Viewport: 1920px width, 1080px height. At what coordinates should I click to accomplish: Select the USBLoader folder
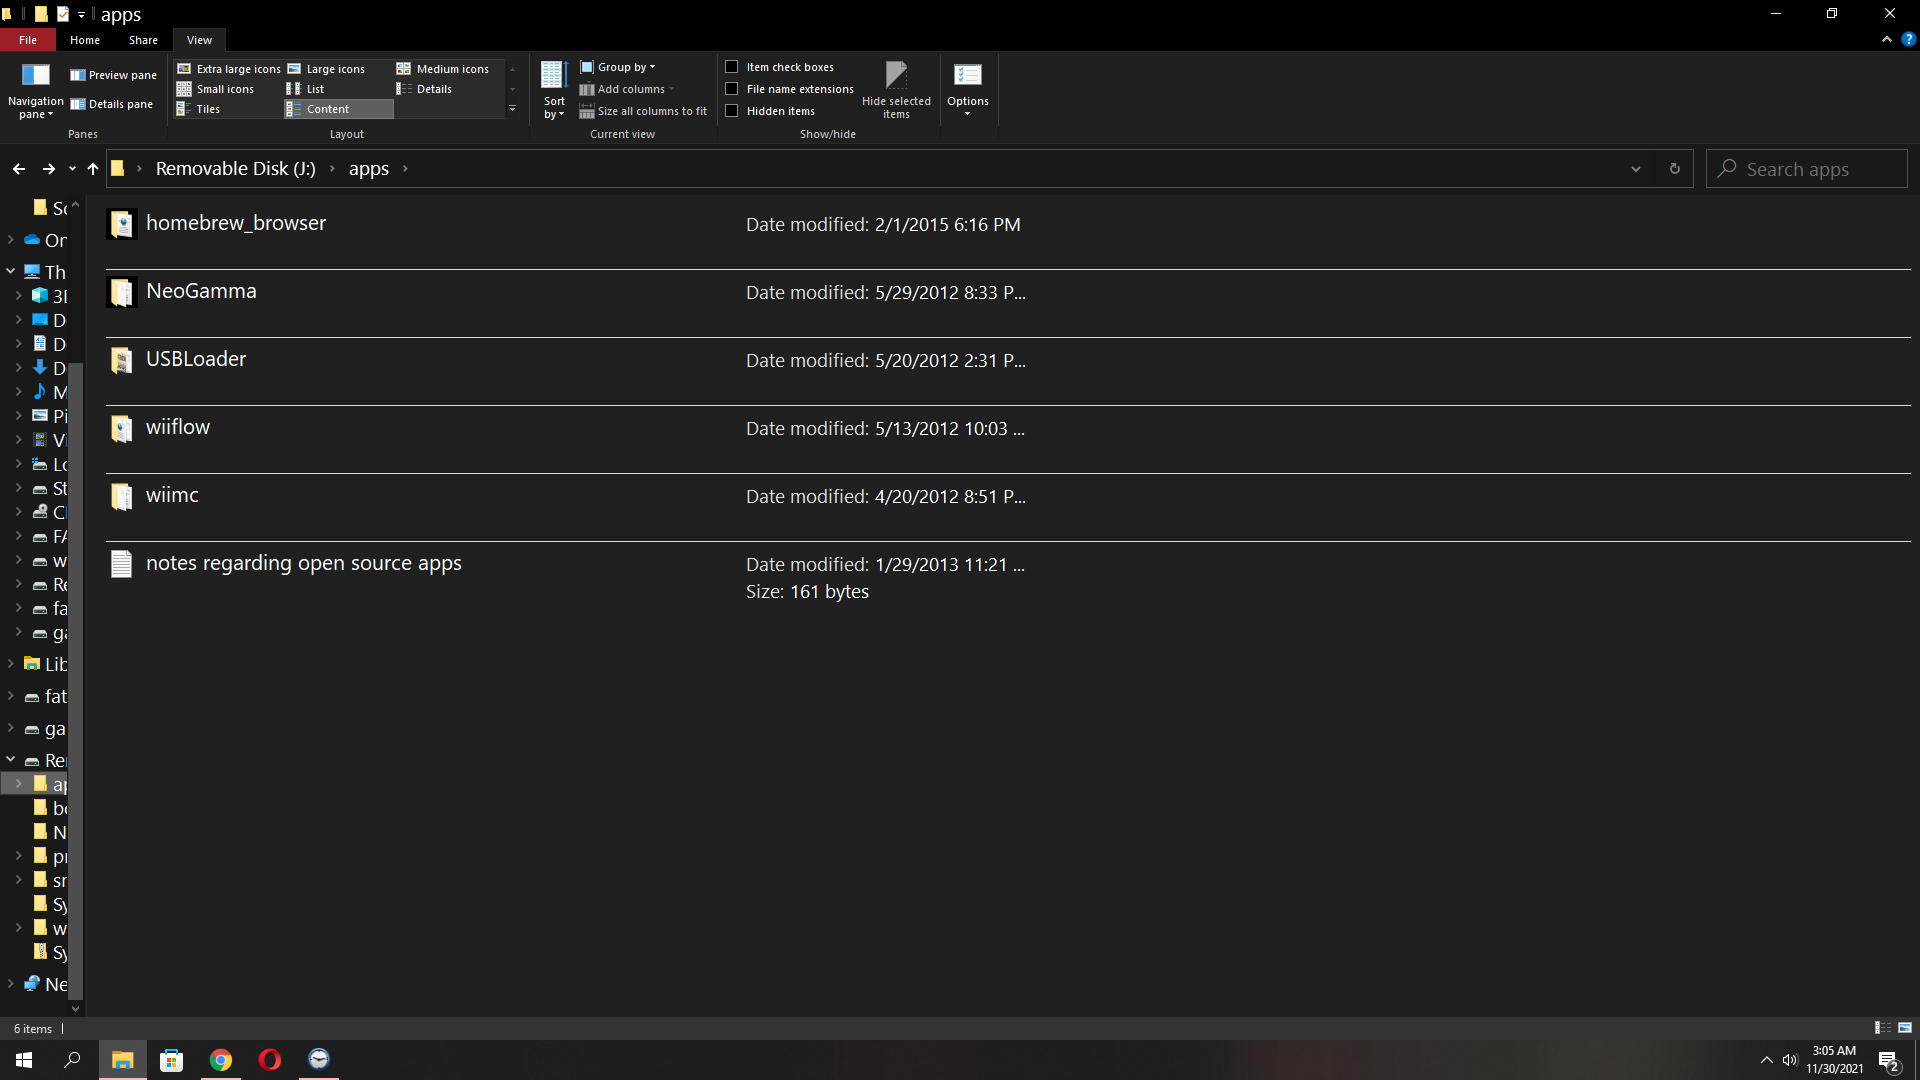click(x=1008, y=371)
